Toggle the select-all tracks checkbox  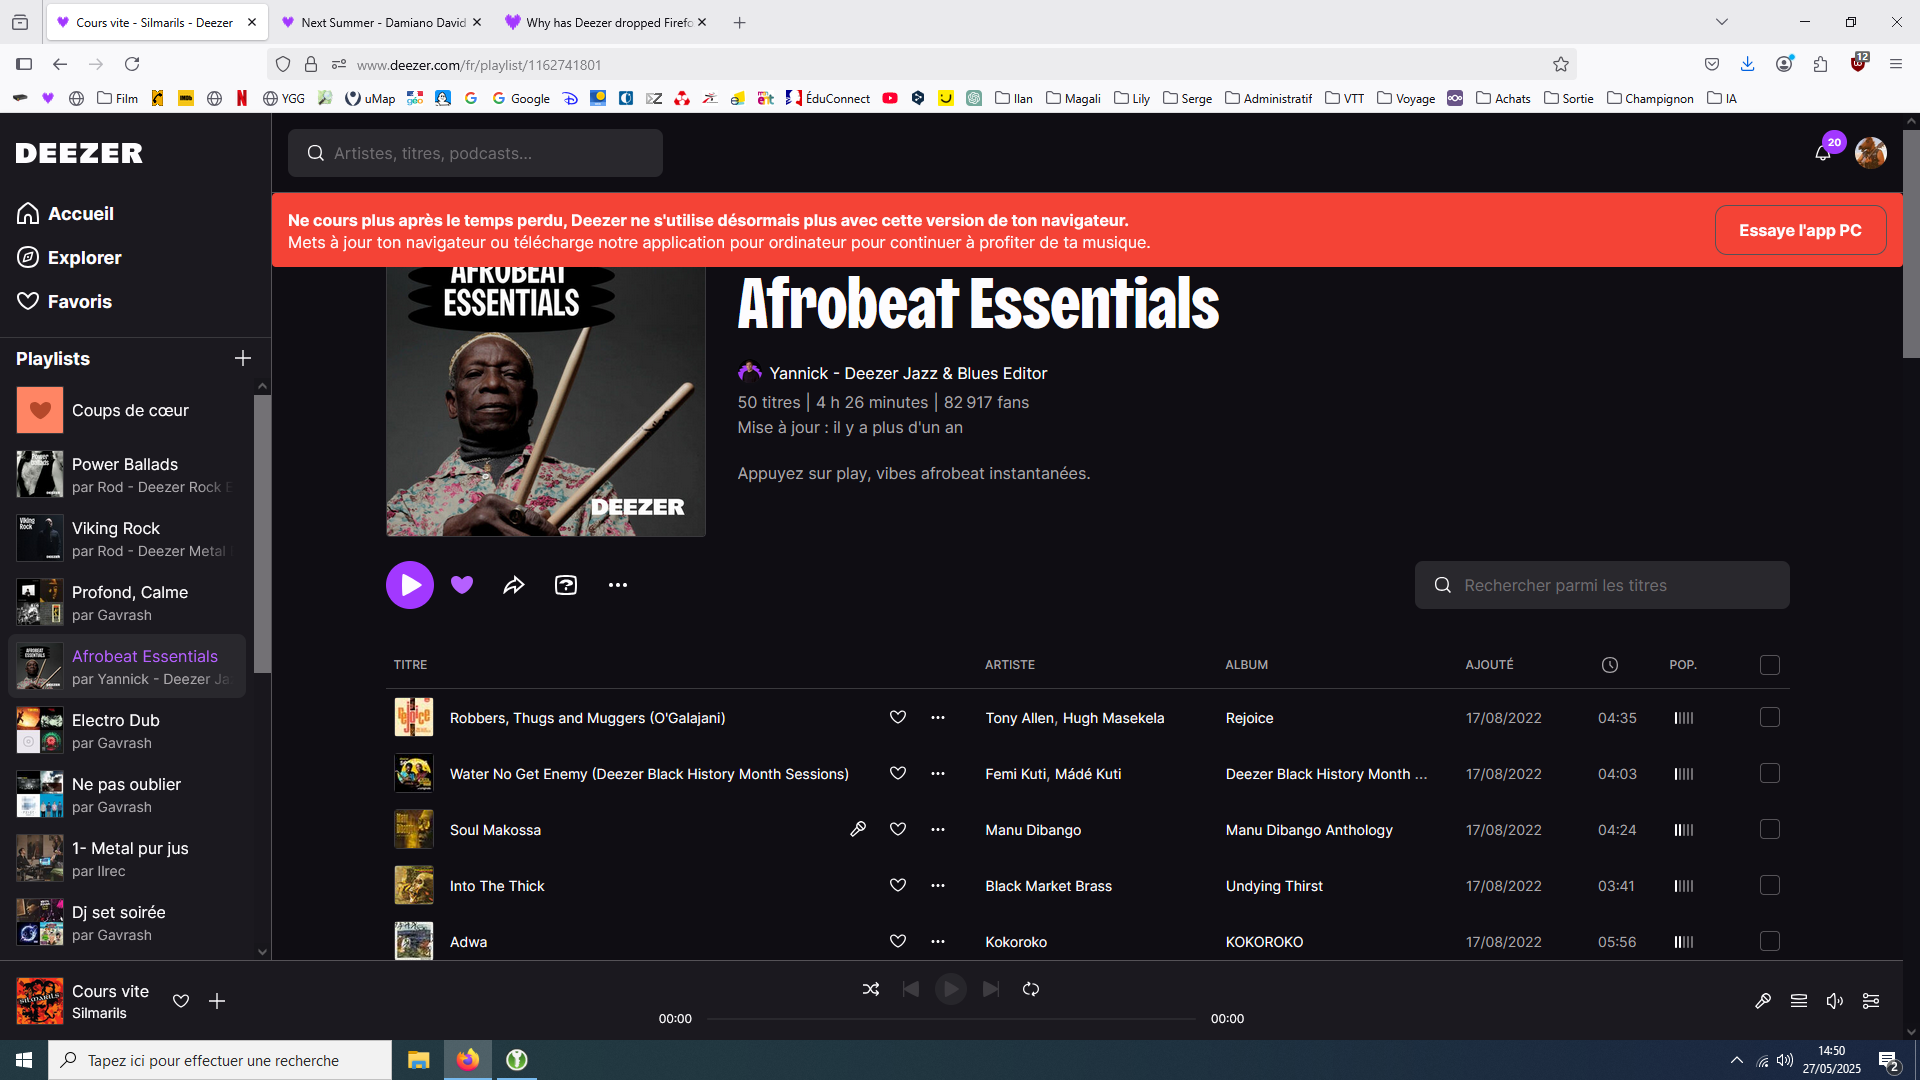click(x=1769, y=665)
